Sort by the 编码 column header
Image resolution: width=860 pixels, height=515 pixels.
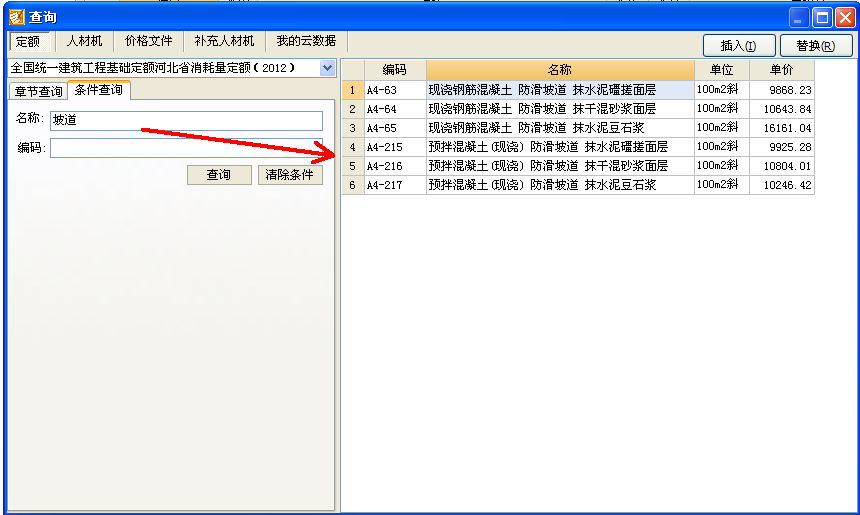(395, 70)
